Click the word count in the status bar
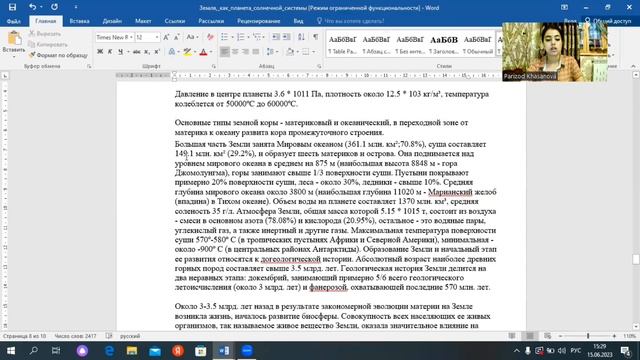 coord(75,336)
